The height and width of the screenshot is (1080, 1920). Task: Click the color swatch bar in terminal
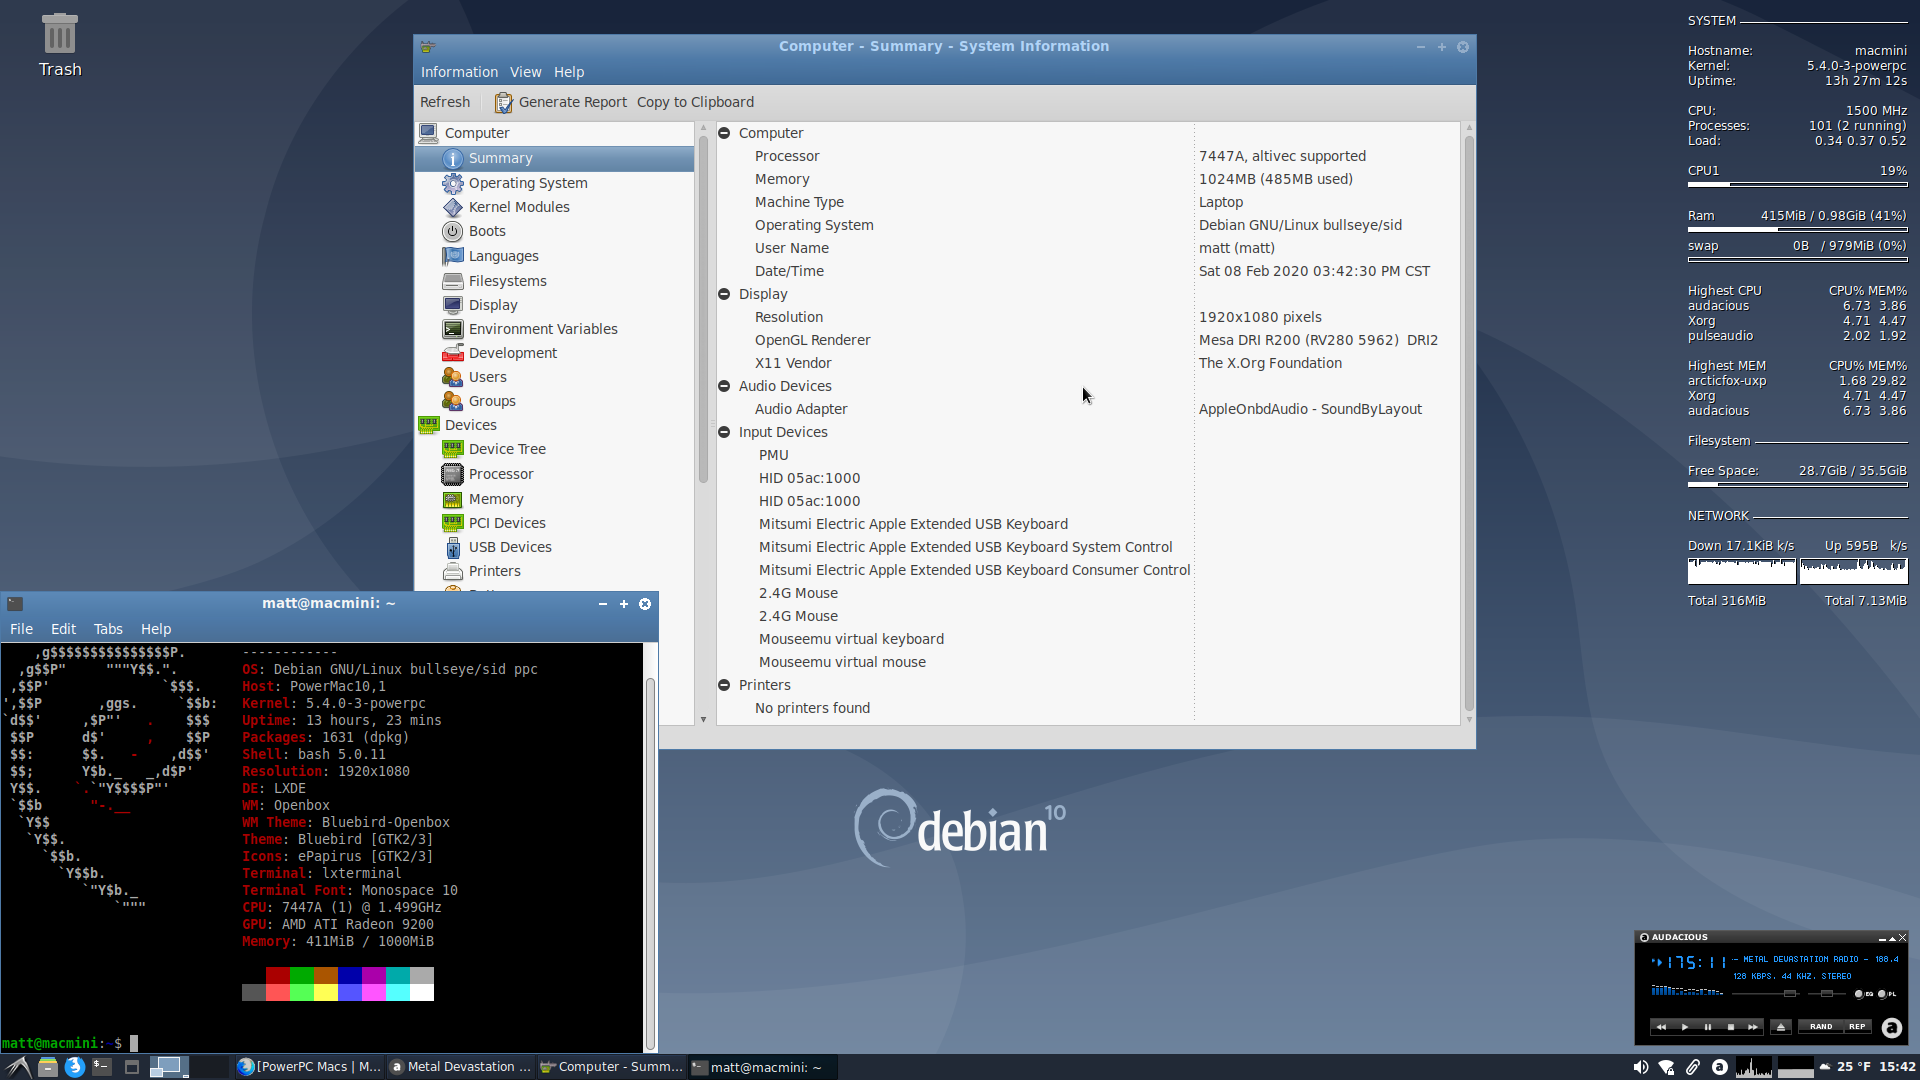point(336,984)
